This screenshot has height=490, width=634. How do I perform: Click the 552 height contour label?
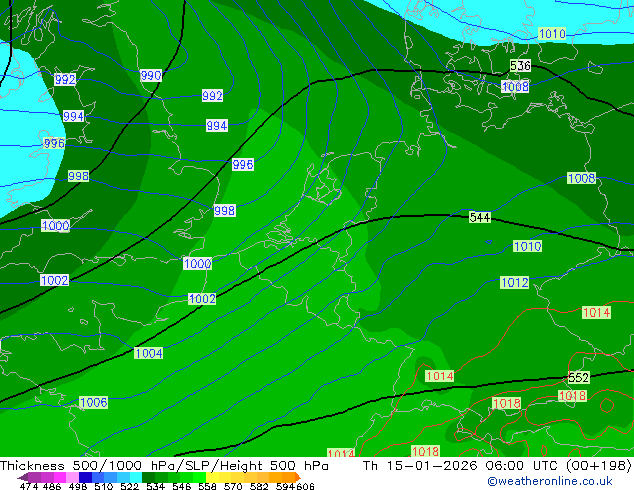pyautogui.click(x=579, y=378)
